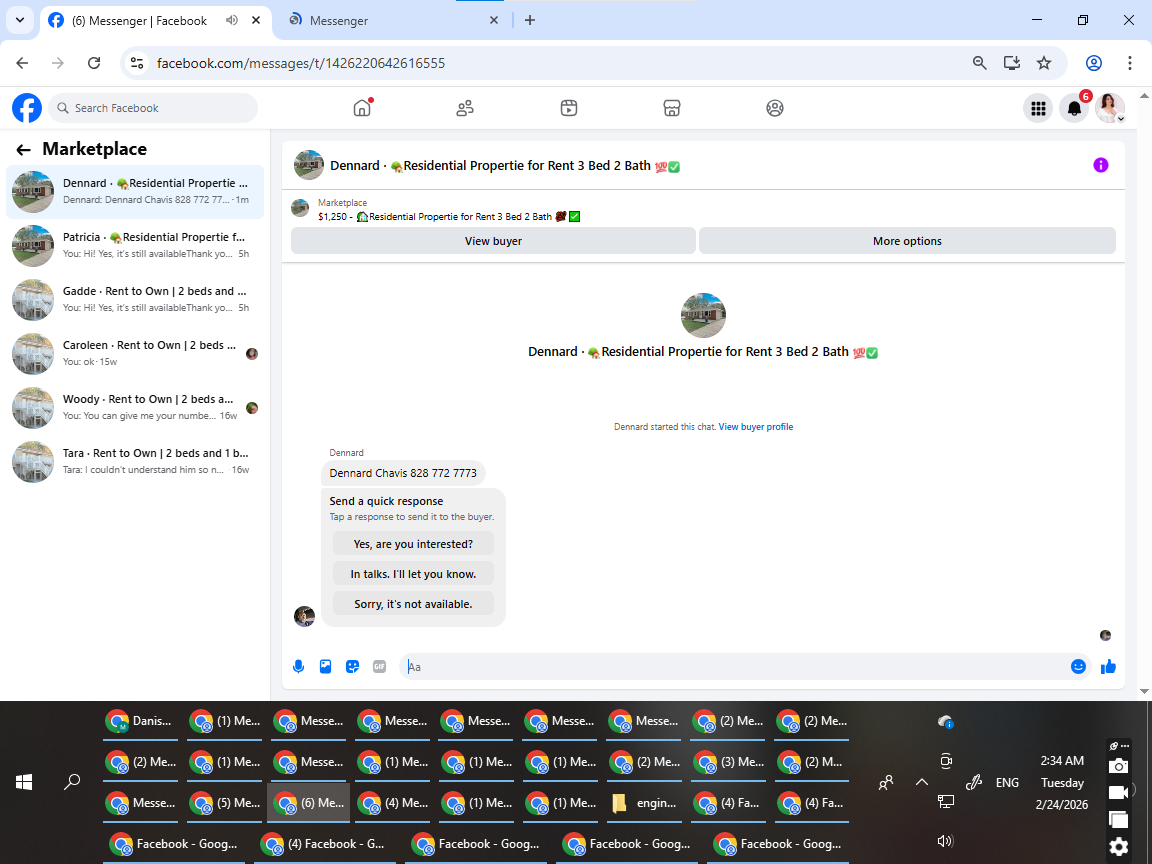The image size is (1152, 864).
Task: Click the listing thumbnail in the chat header
Action: pyautogui.click(x=309, y=165)
